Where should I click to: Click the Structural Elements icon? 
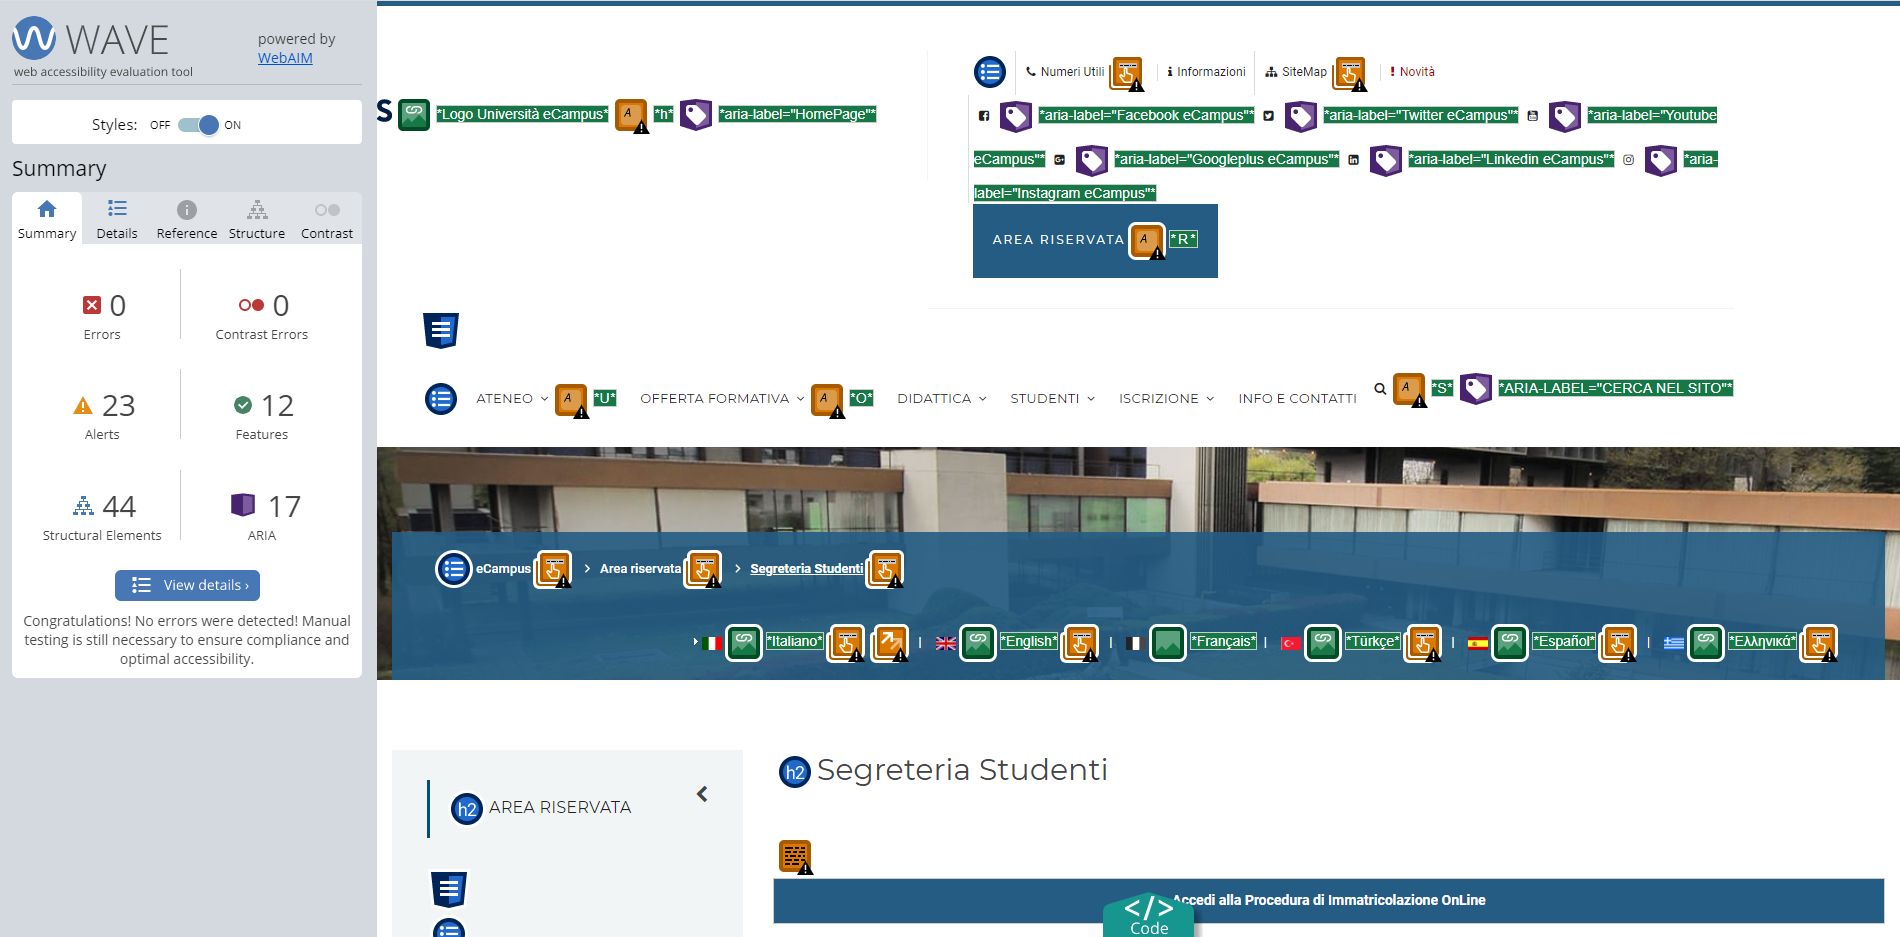pyautogui.click(x=83, y=505)
